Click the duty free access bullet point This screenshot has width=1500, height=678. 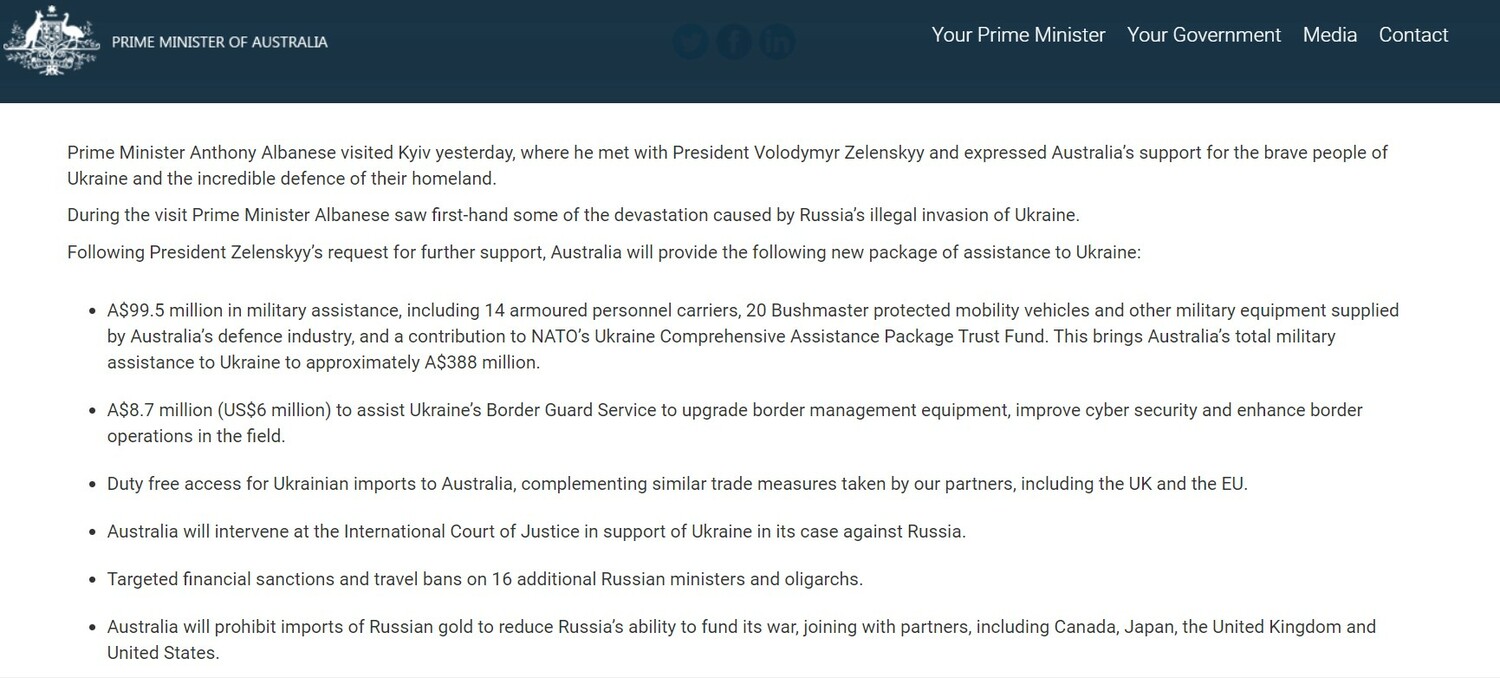677,484
